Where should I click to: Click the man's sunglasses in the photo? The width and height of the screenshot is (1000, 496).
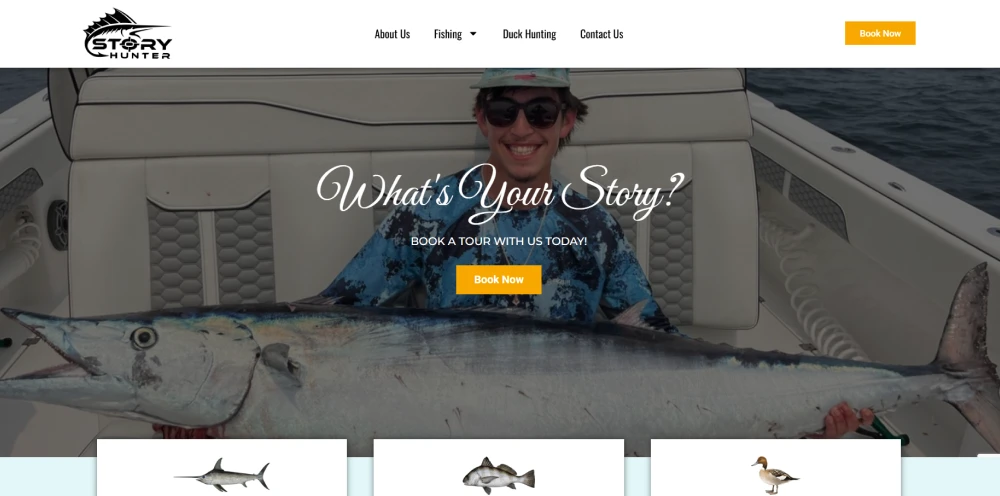pos(524,112)
